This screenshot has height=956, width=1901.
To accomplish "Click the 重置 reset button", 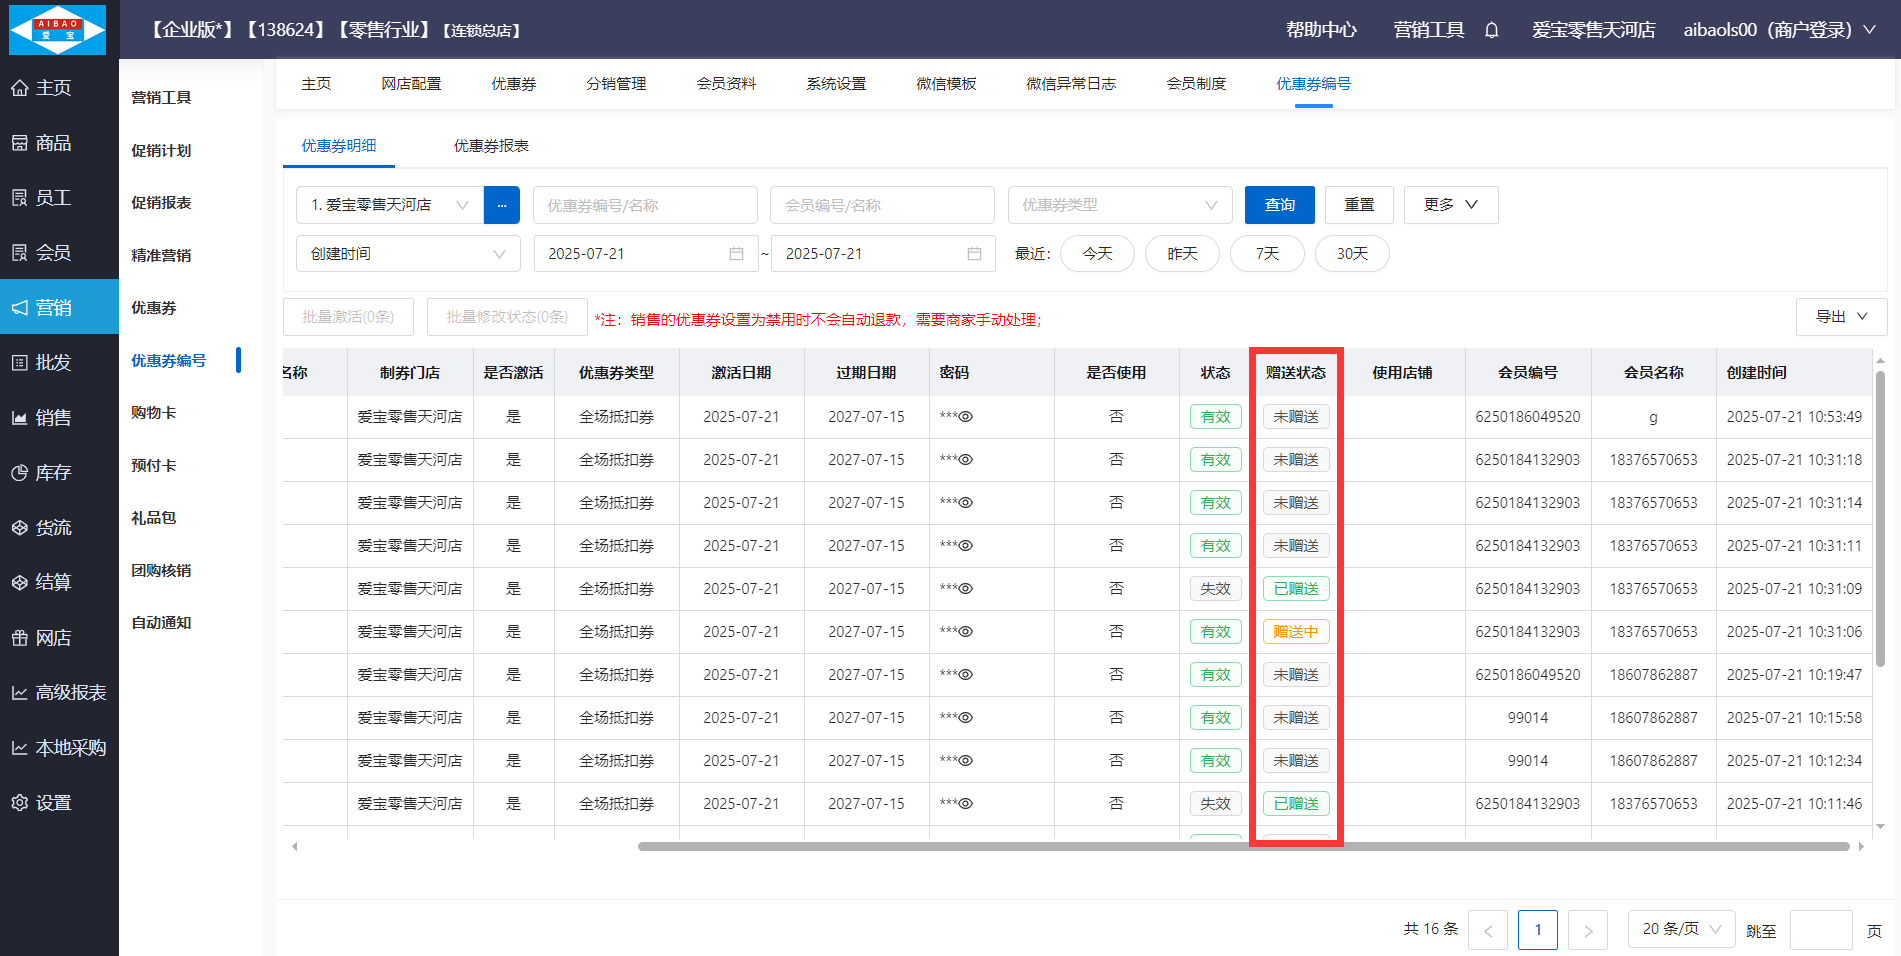I will pyautogui.click(x=1358, y=205).
